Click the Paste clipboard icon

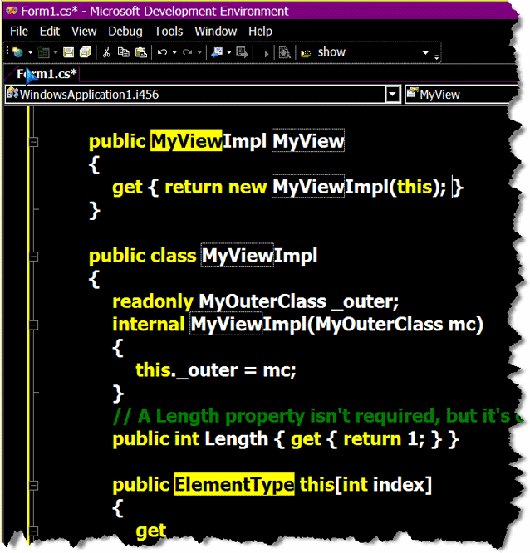tap(141, 53)
